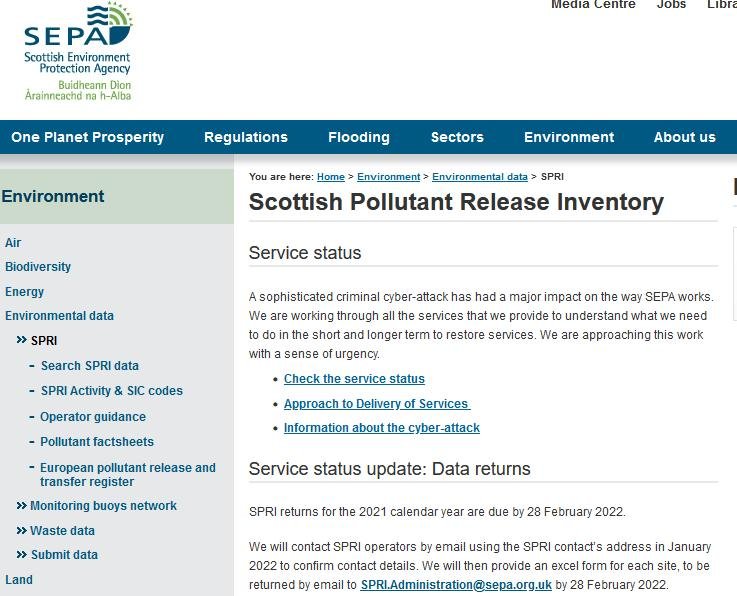This screenshot has height=596, width=737.
Task: Open the Sectors navigation item
Action: [x=457, y=137]
